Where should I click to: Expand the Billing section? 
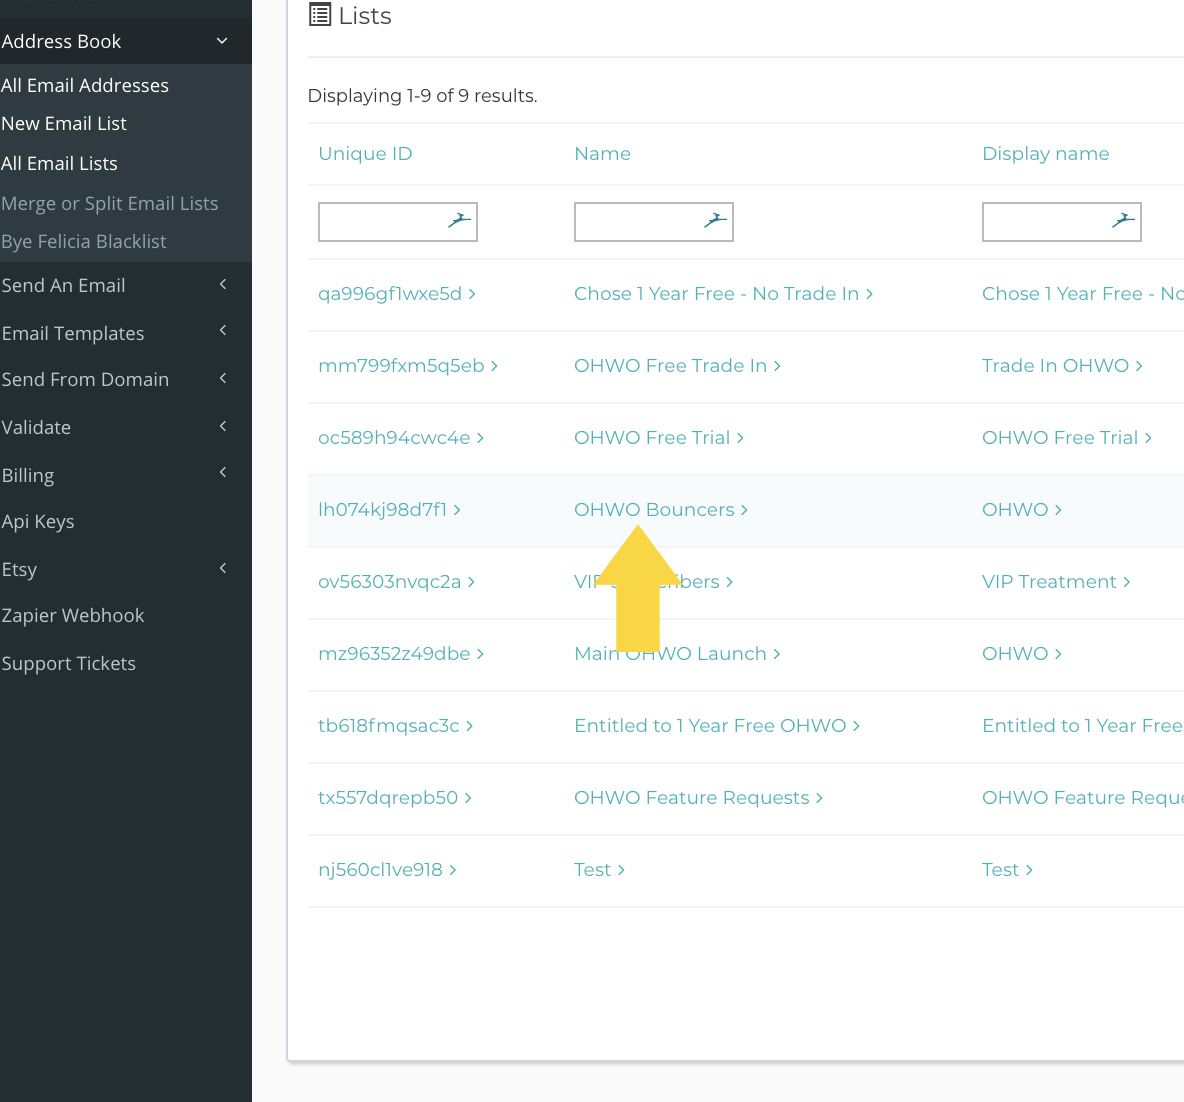222,475
